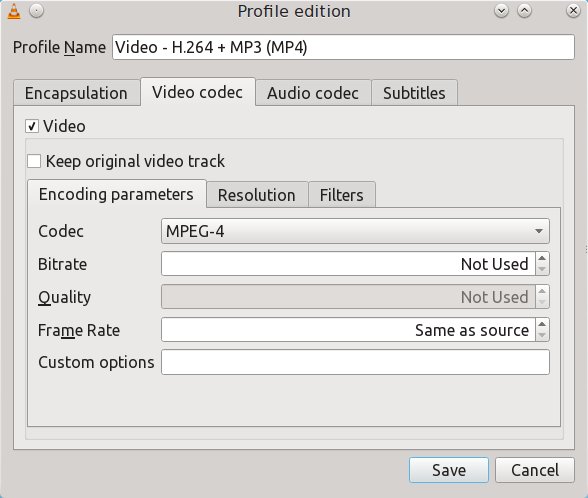This screenshot has width=588, height=498.
Task: Decrease Bitrate with the down arrow
Action: [542, 269]
